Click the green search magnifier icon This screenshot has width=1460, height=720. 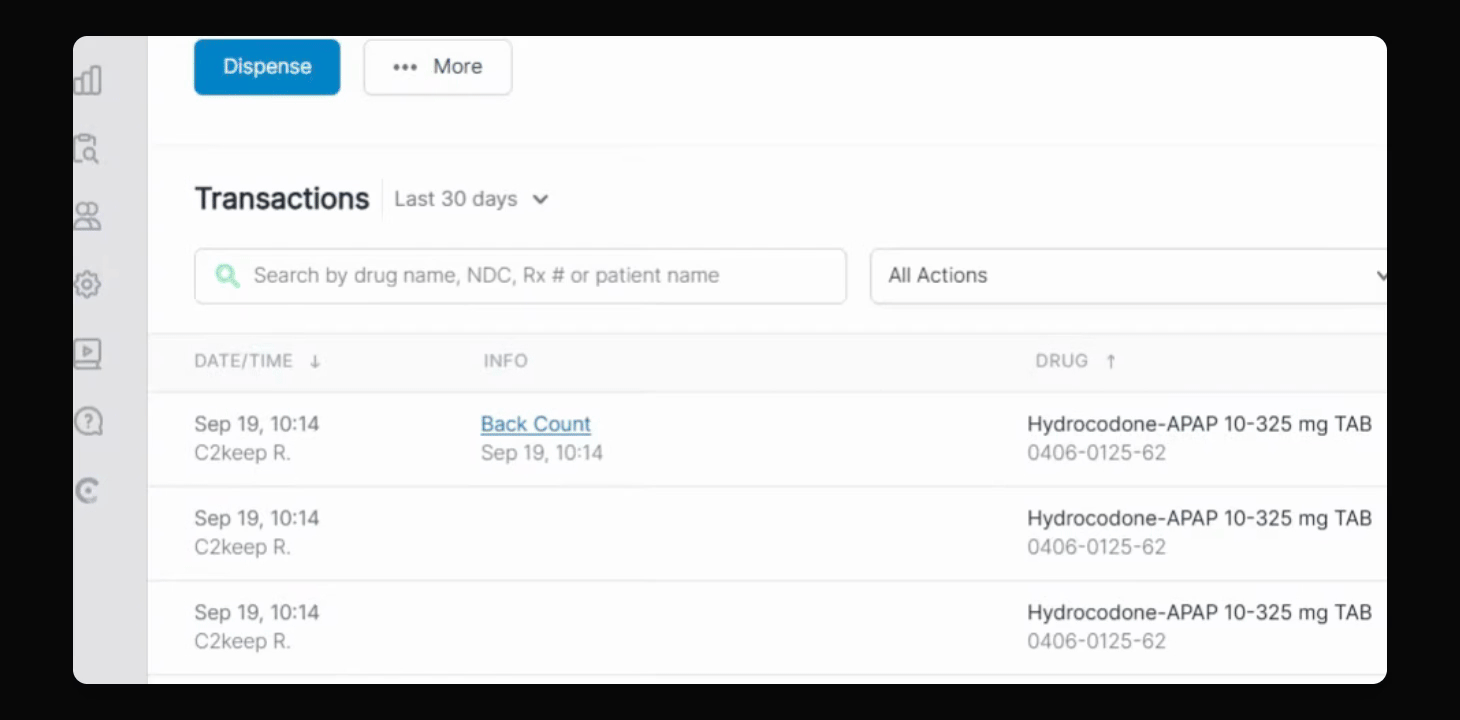click(x=228, y=276)
